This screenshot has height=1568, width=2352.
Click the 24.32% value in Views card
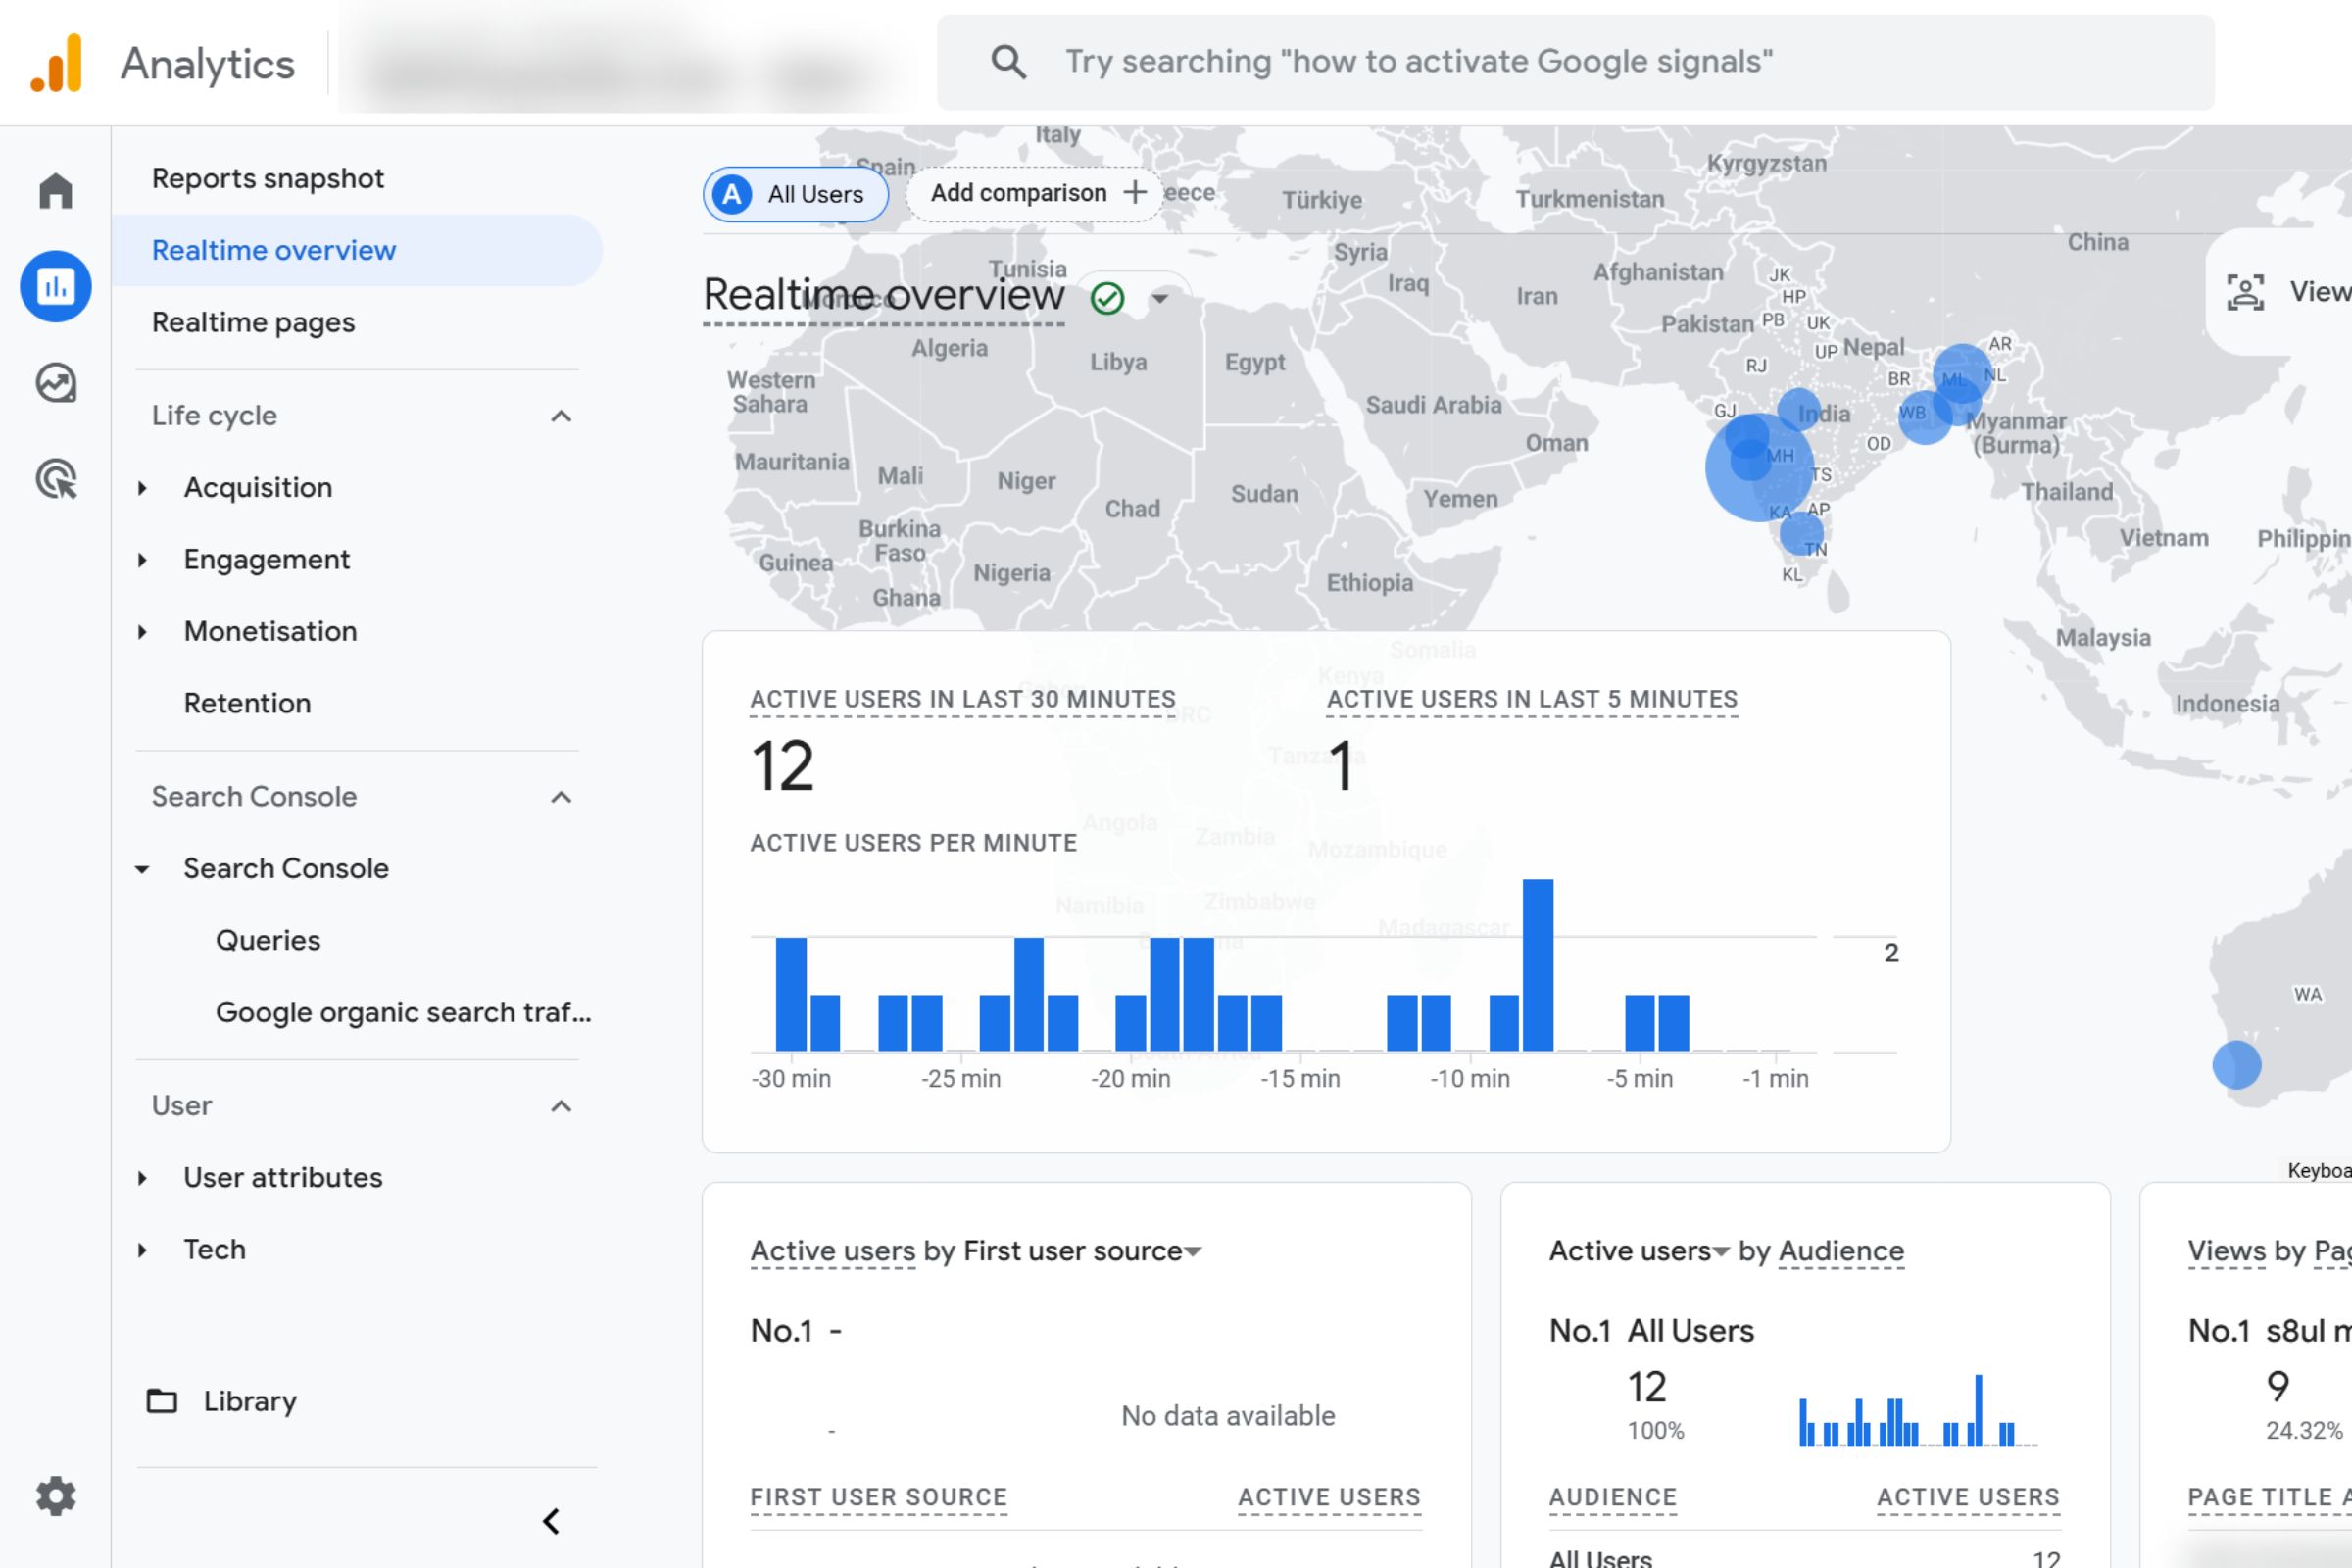[2303, 1431]
